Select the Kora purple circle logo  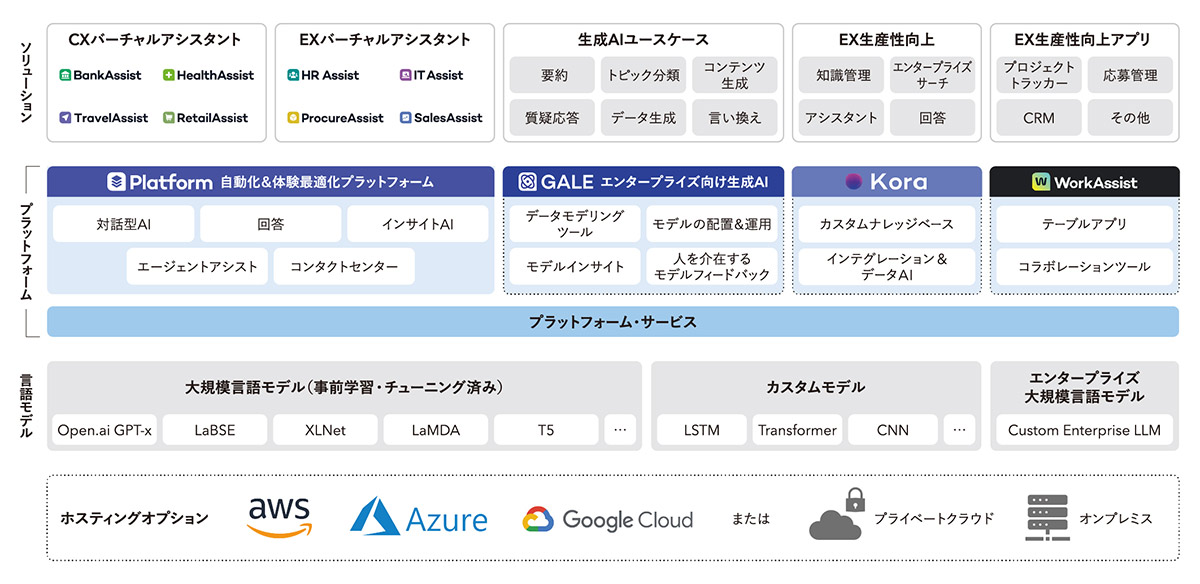coord(853,182)
